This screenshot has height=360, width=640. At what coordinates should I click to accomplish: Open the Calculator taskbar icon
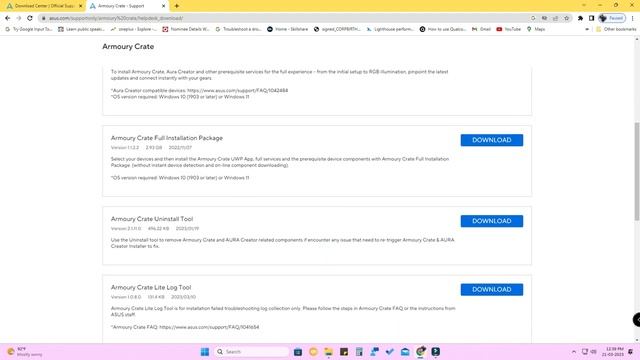[359, 351]
